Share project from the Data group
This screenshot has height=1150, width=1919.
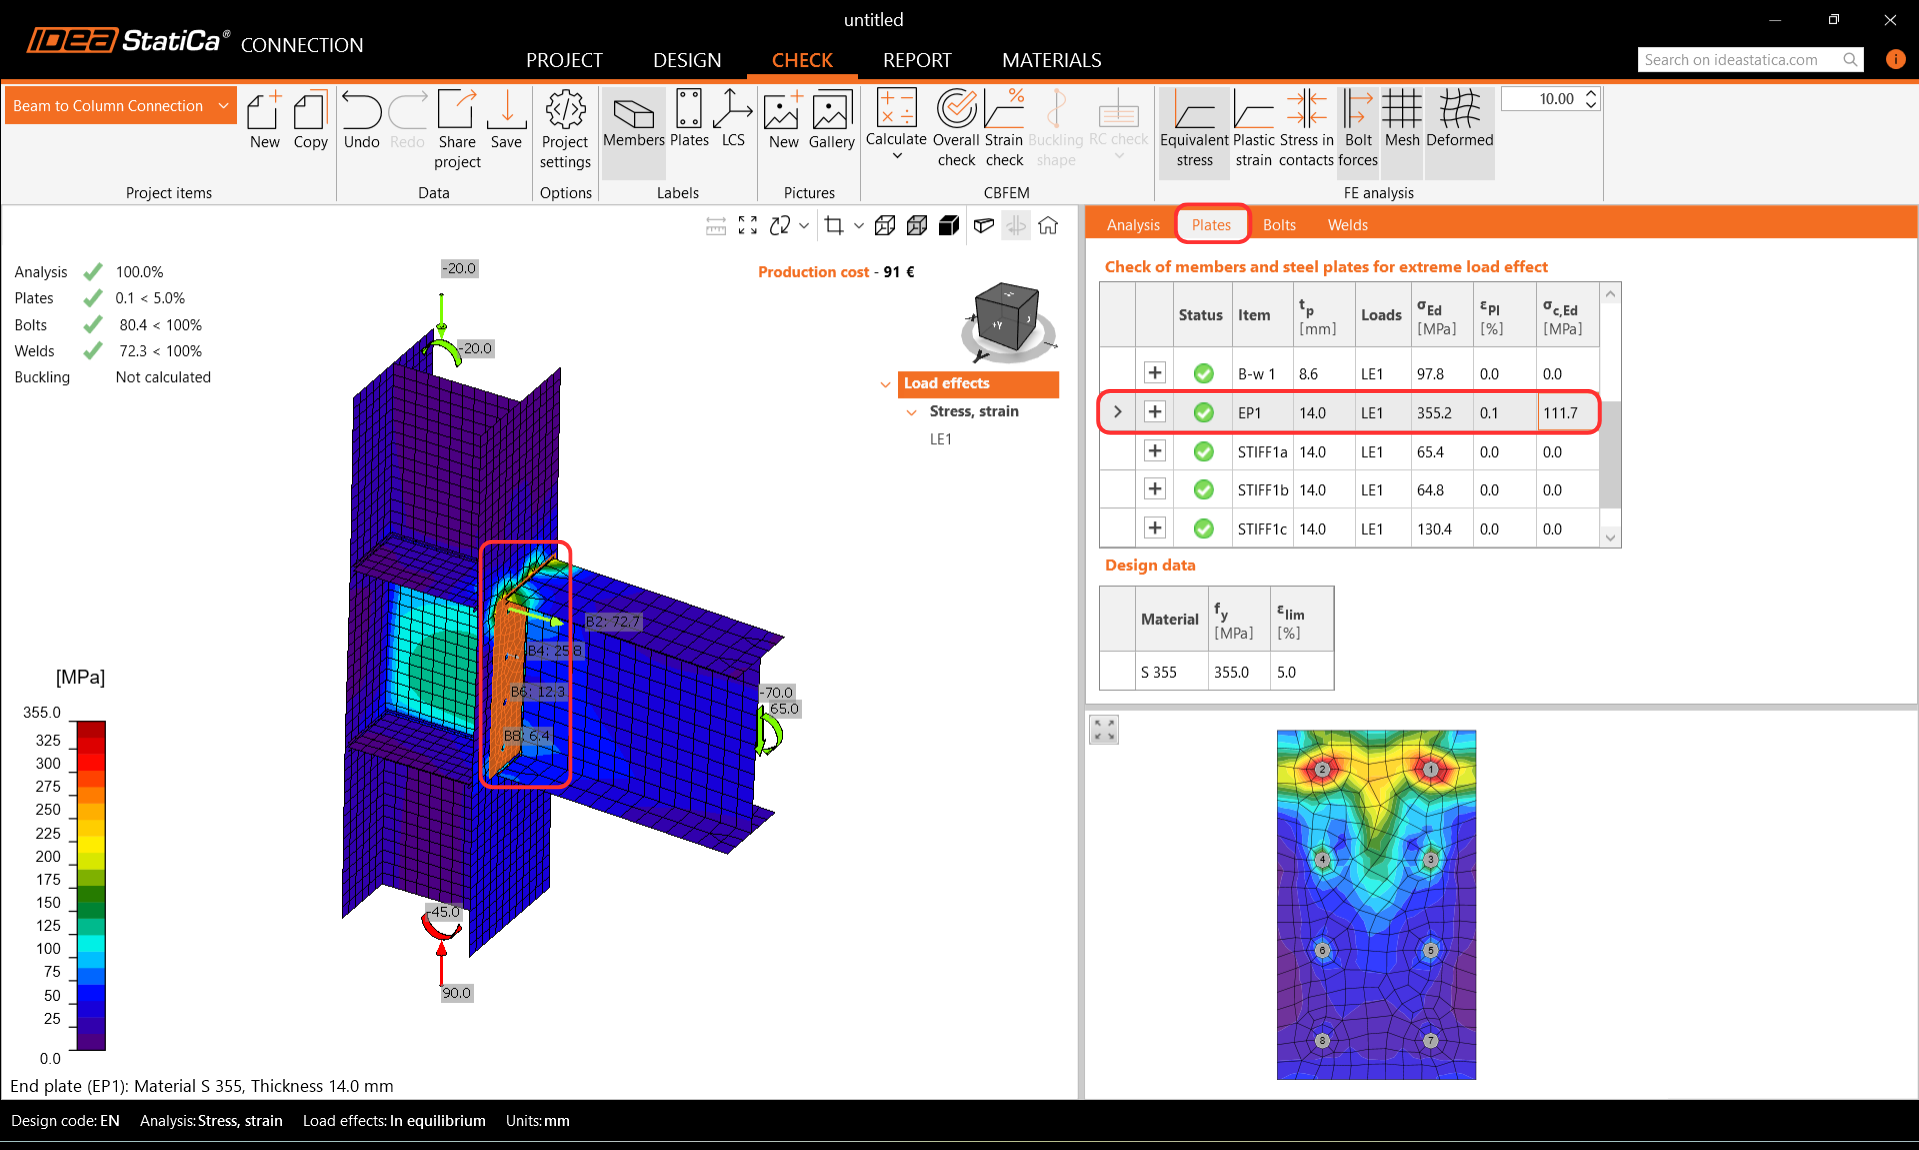point(457,130)
